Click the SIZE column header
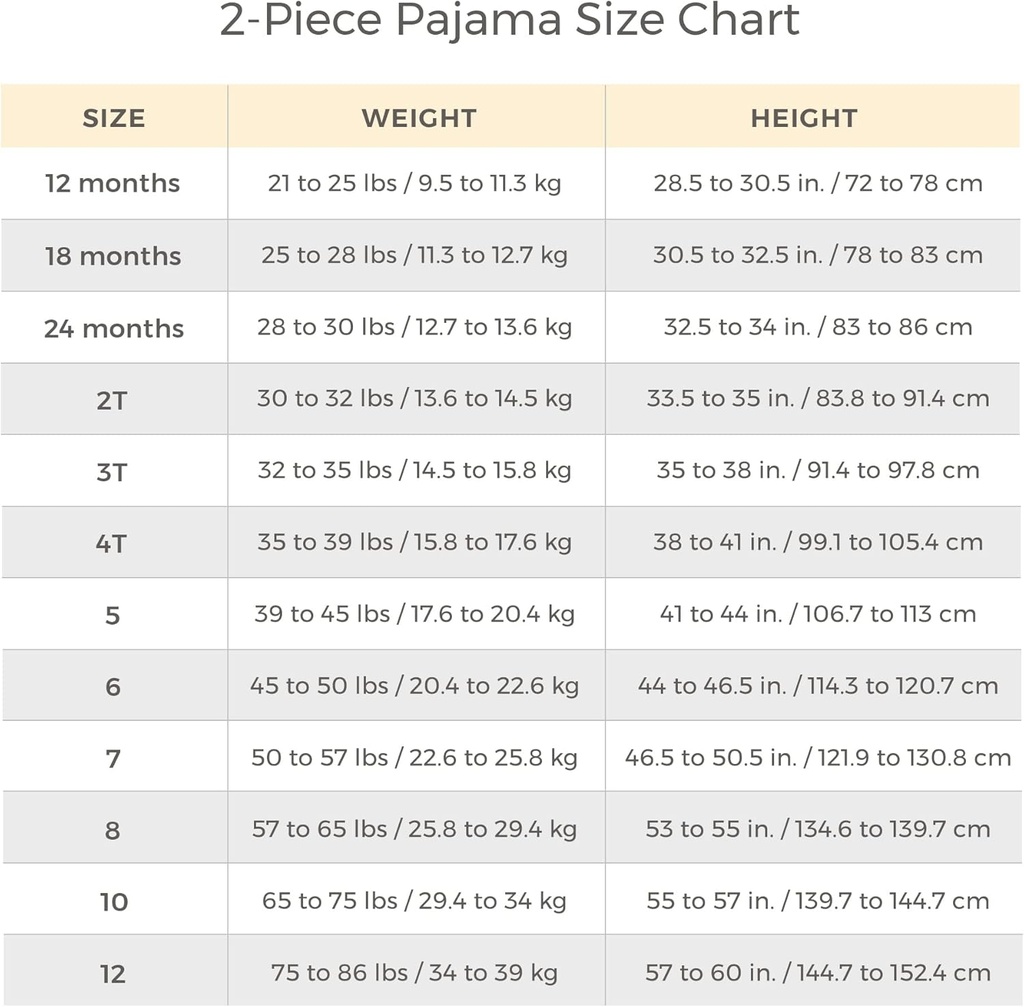Image resolution: width=1024 pixels, height=1007 pixels. tap(114, 118)
